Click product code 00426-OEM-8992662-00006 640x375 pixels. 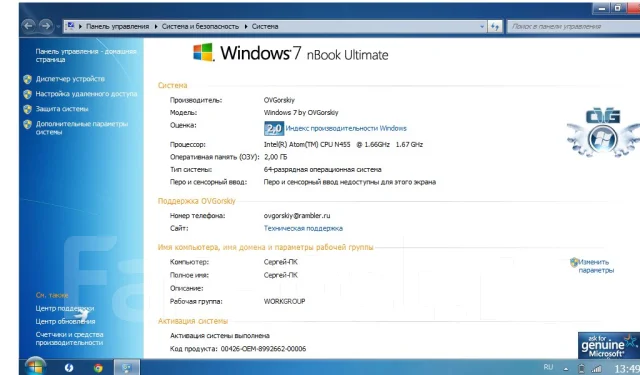point(263,349)
